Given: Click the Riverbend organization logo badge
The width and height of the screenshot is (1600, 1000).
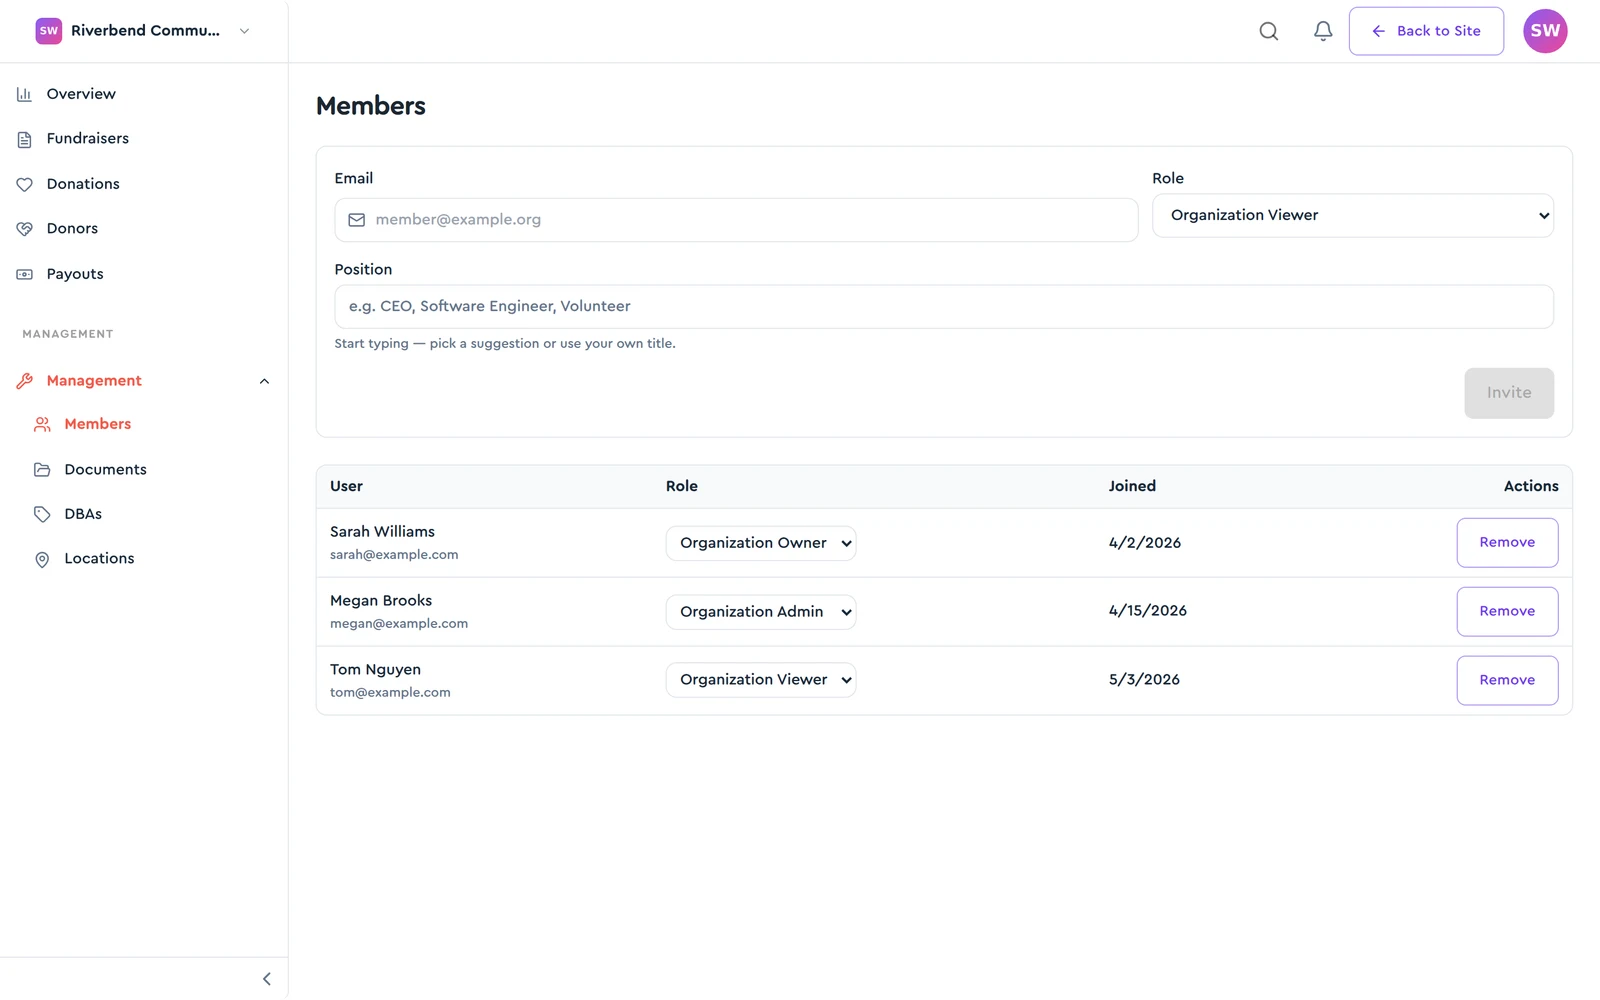Looking at the screenshot, I should coord(49,31).
